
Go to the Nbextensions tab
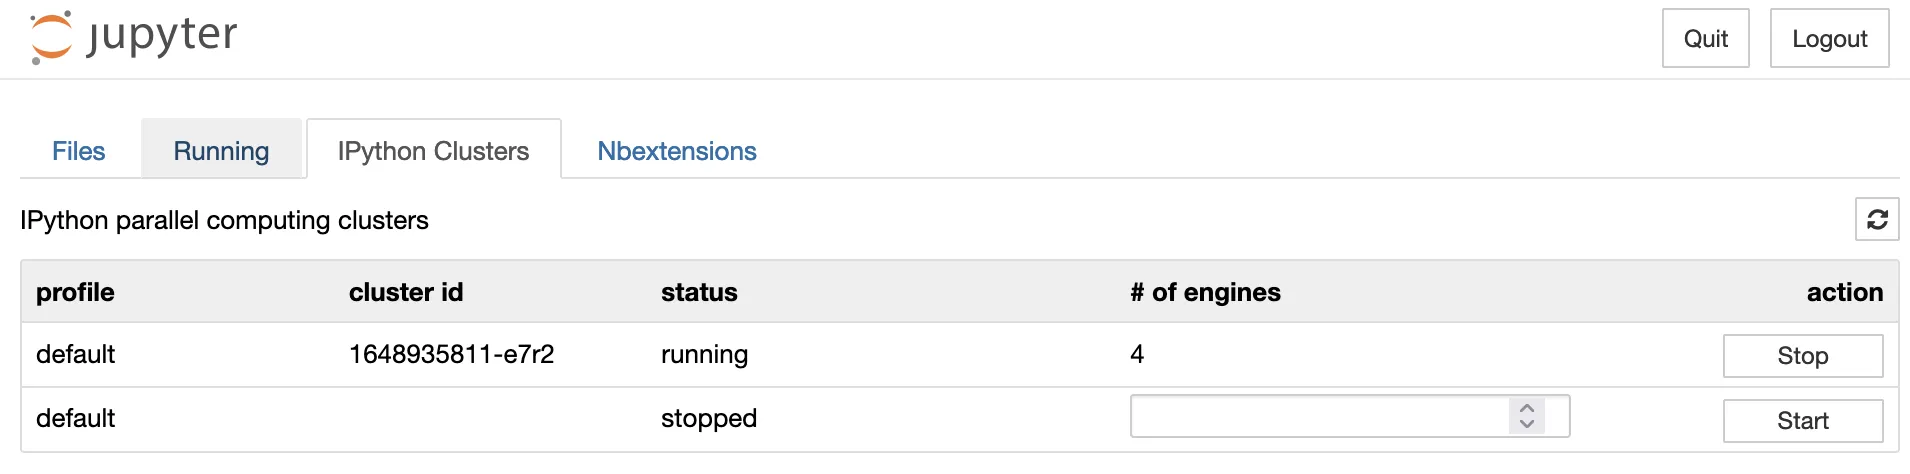[677, 151]
